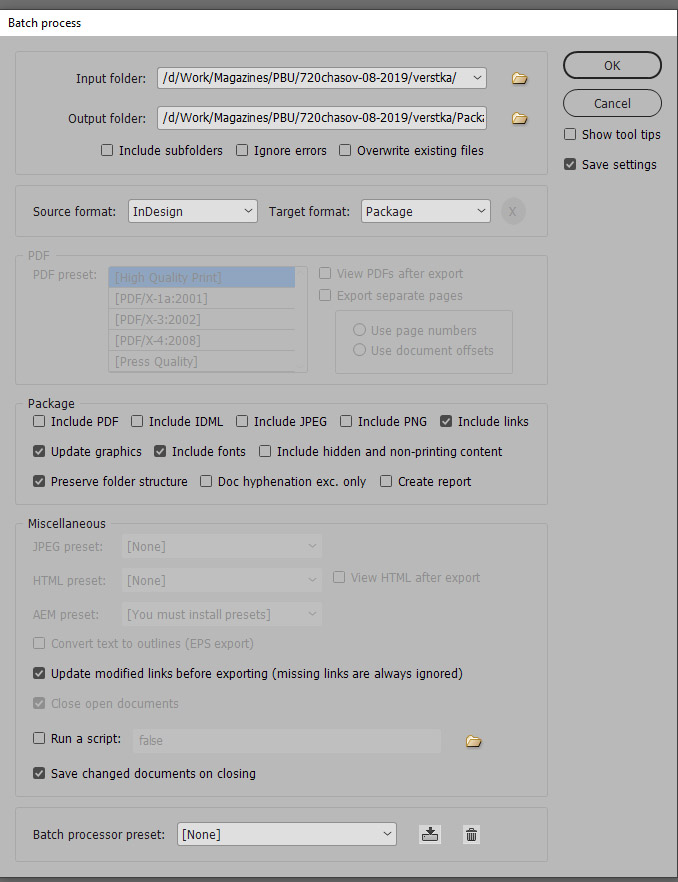
Task: Expand the Input folder path dropdown
Action: [476, 78]
